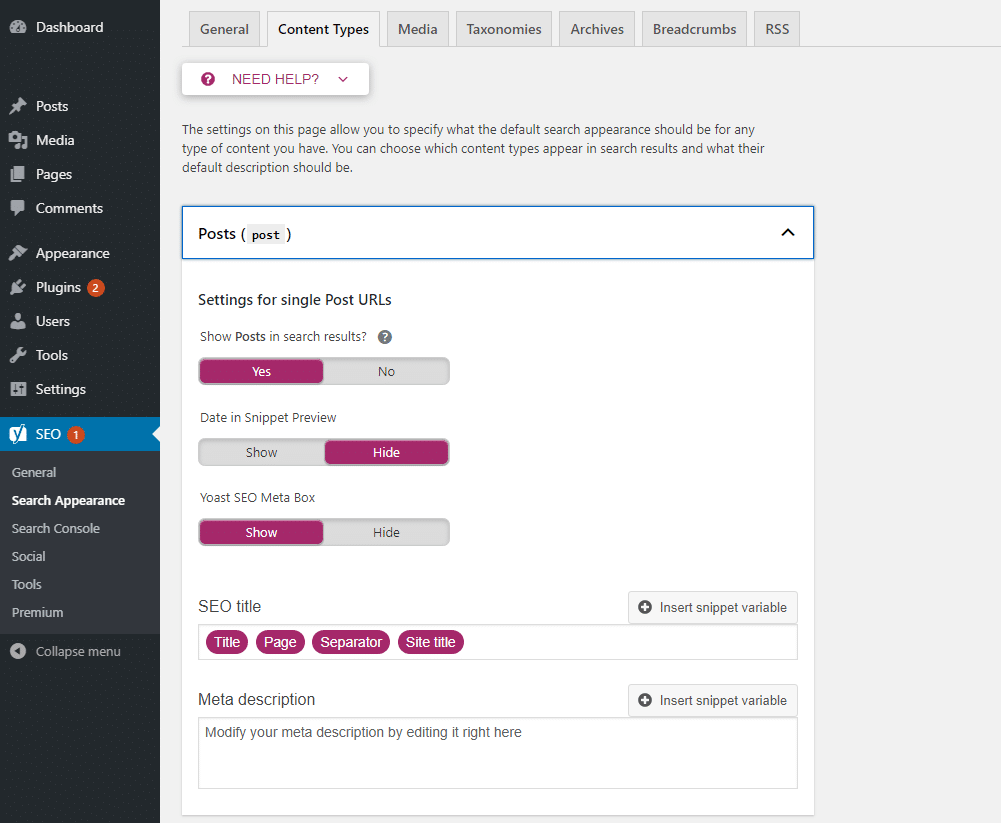This screenshot has width=1001, height=823.
Task: Click the help question mark beside search results
Action: coord(385,337)
